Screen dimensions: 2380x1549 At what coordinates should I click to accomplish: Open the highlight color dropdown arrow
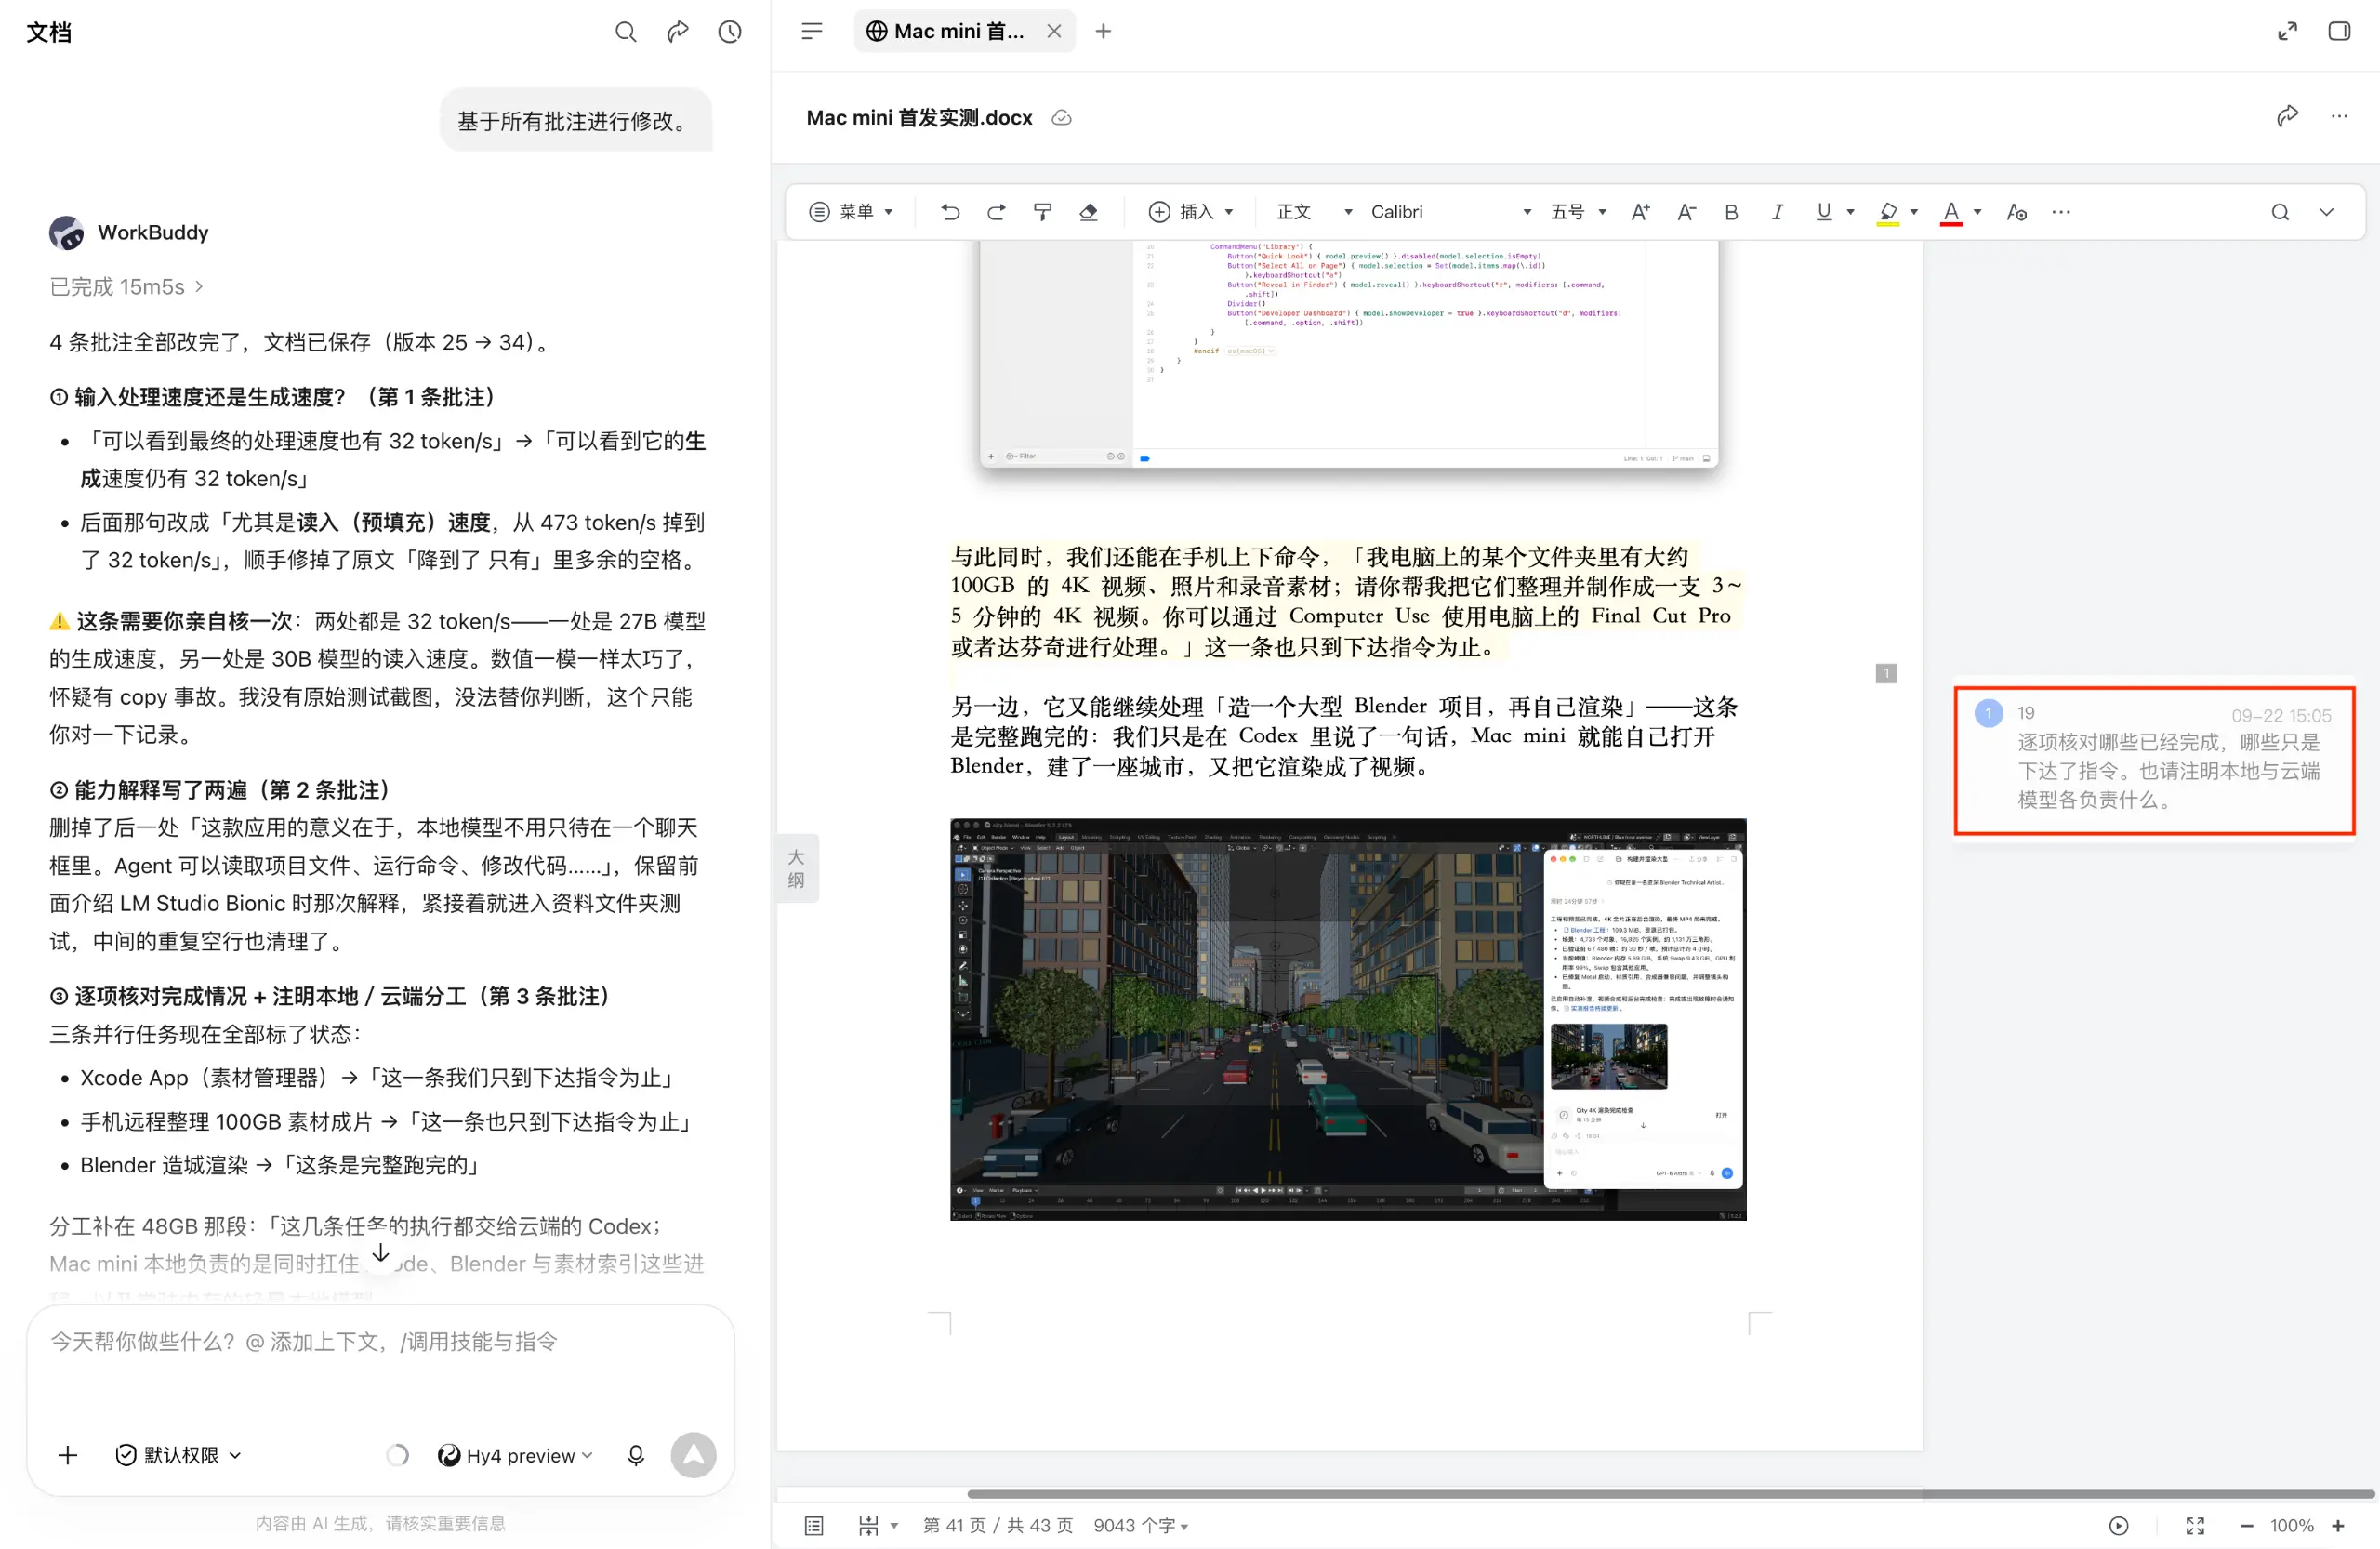tap(1914, 212)
